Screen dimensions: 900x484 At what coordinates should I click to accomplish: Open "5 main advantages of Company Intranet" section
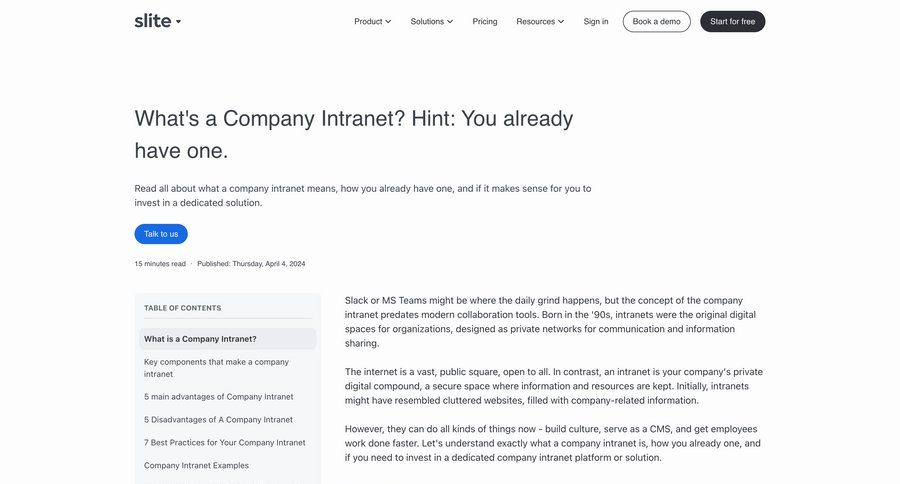[218, 397]
